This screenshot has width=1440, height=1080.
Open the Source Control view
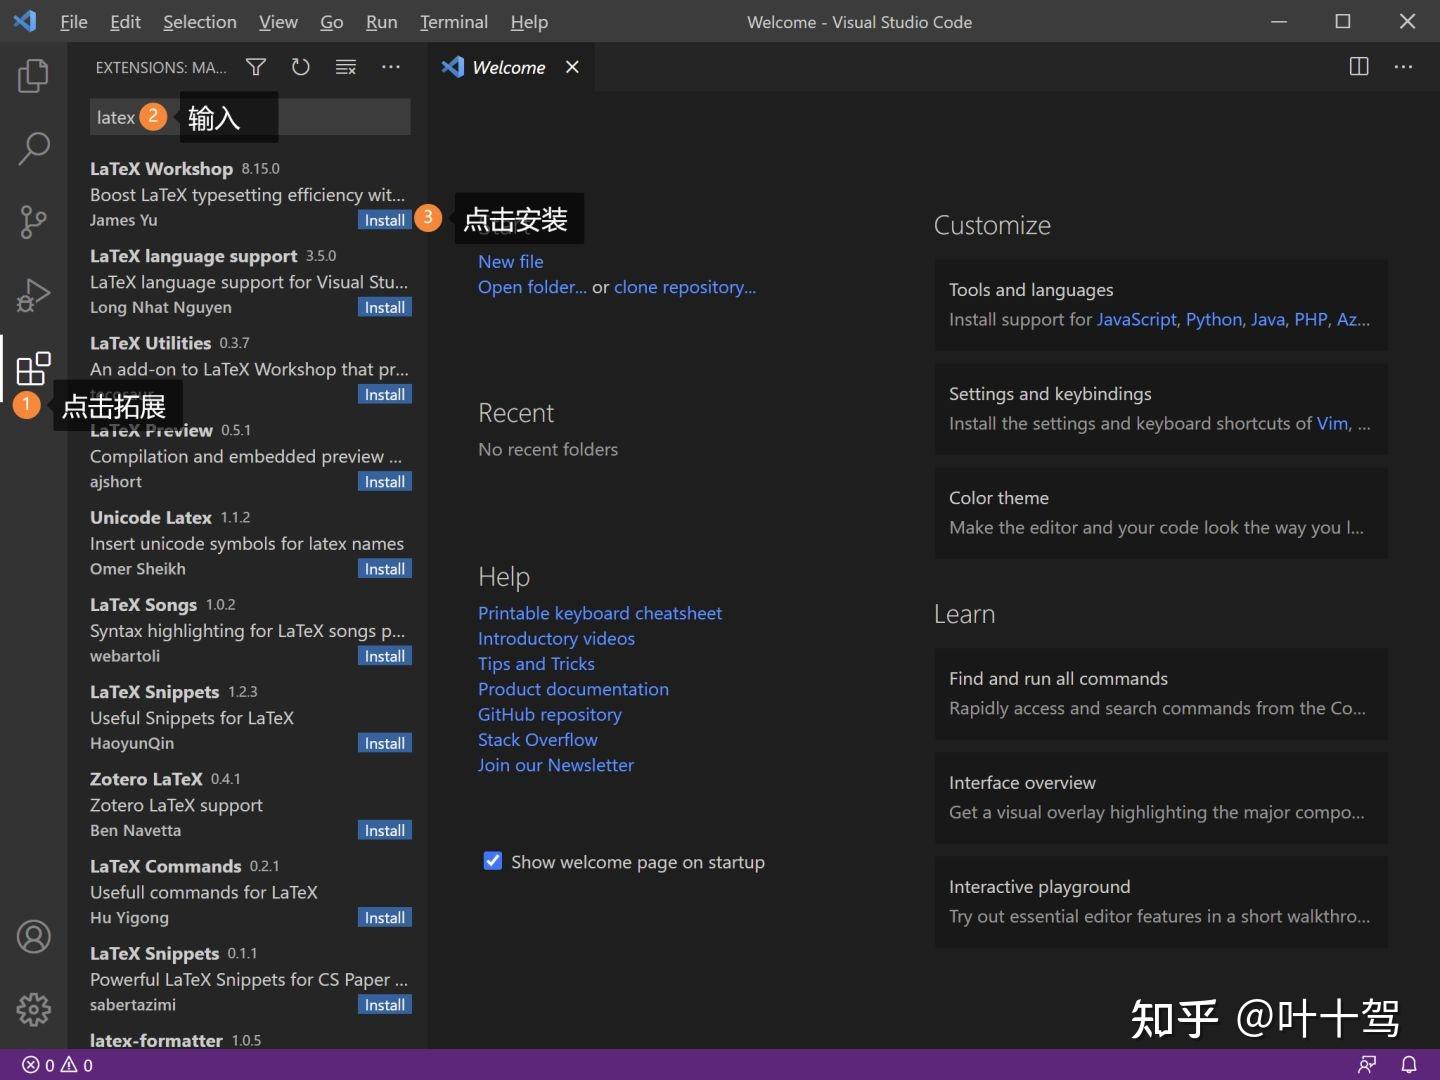(x=33, y=222)
